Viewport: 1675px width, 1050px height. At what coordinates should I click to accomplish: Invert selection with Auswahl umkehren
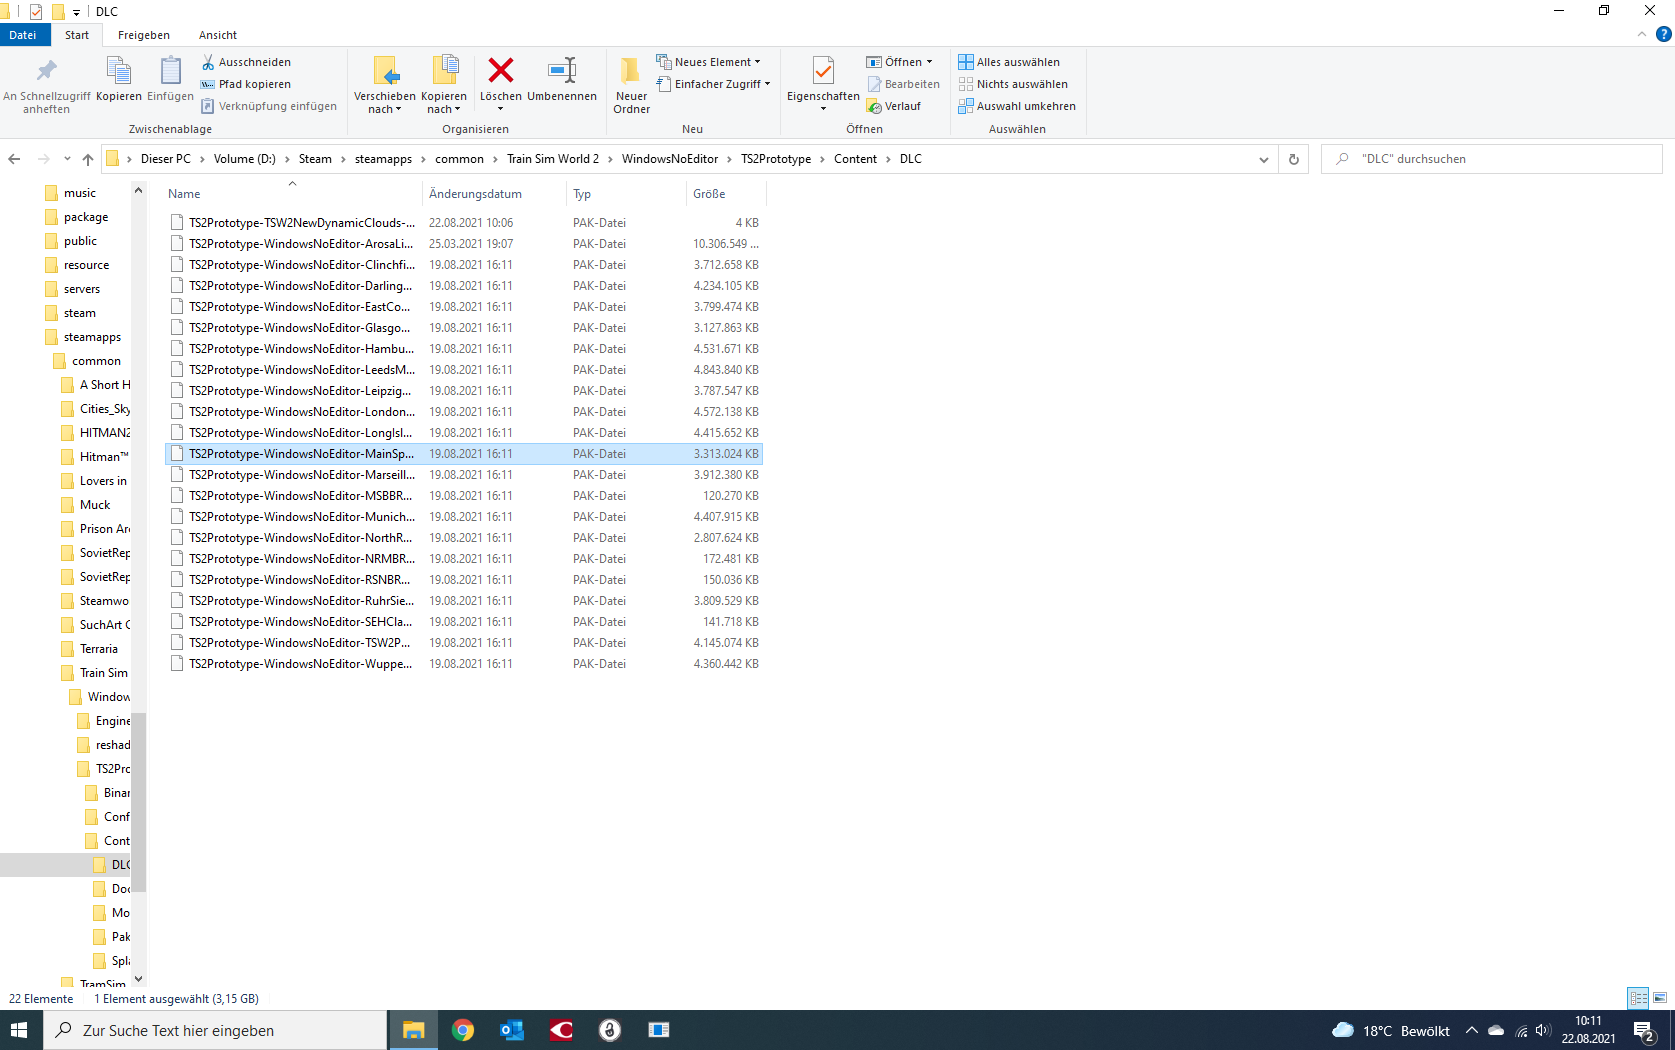[x=1017, y=106]
